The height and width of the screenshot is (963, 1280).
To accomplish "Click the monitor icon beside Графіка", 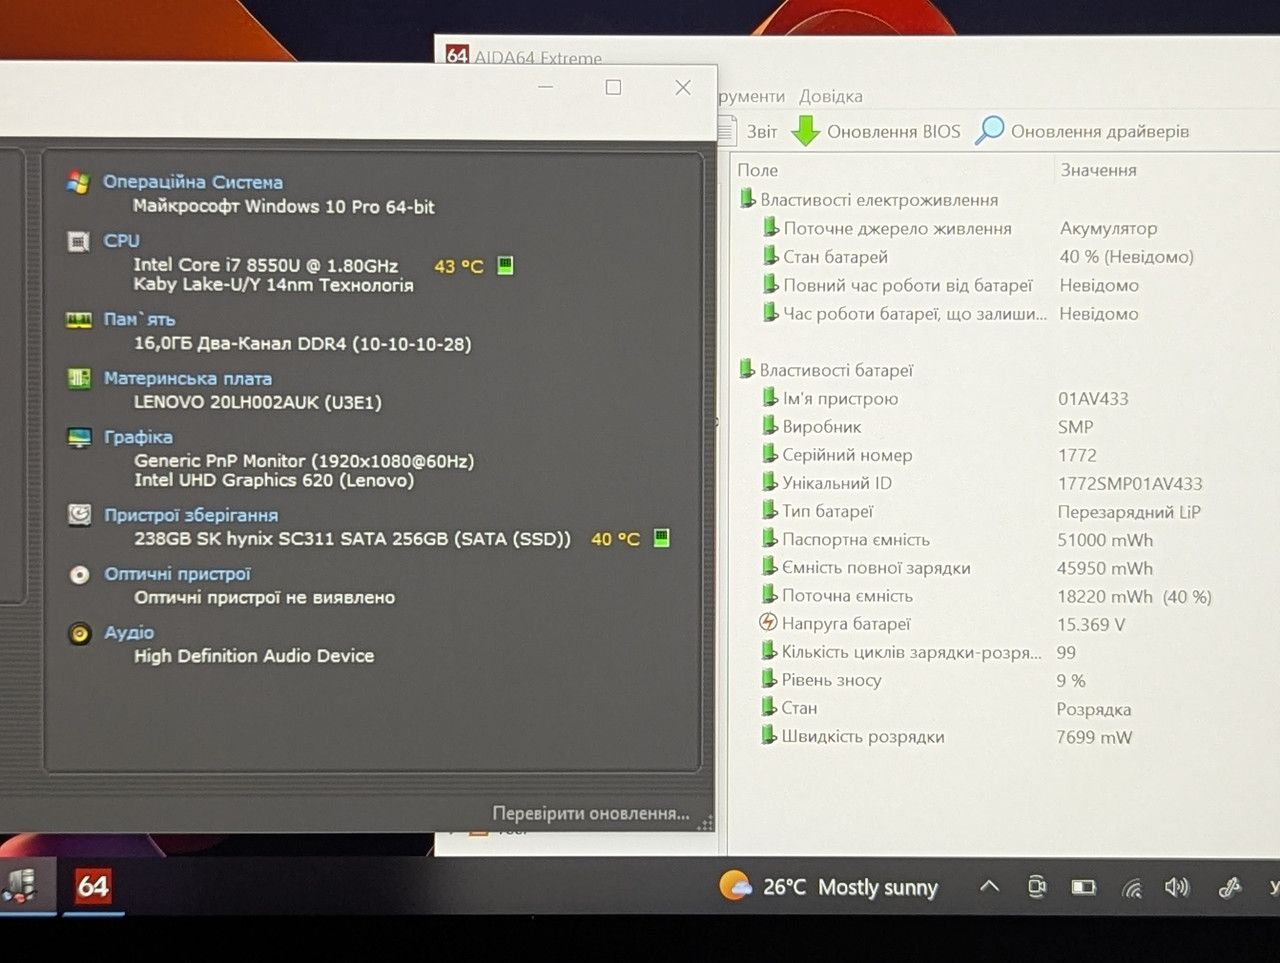I will pos(78,437).
